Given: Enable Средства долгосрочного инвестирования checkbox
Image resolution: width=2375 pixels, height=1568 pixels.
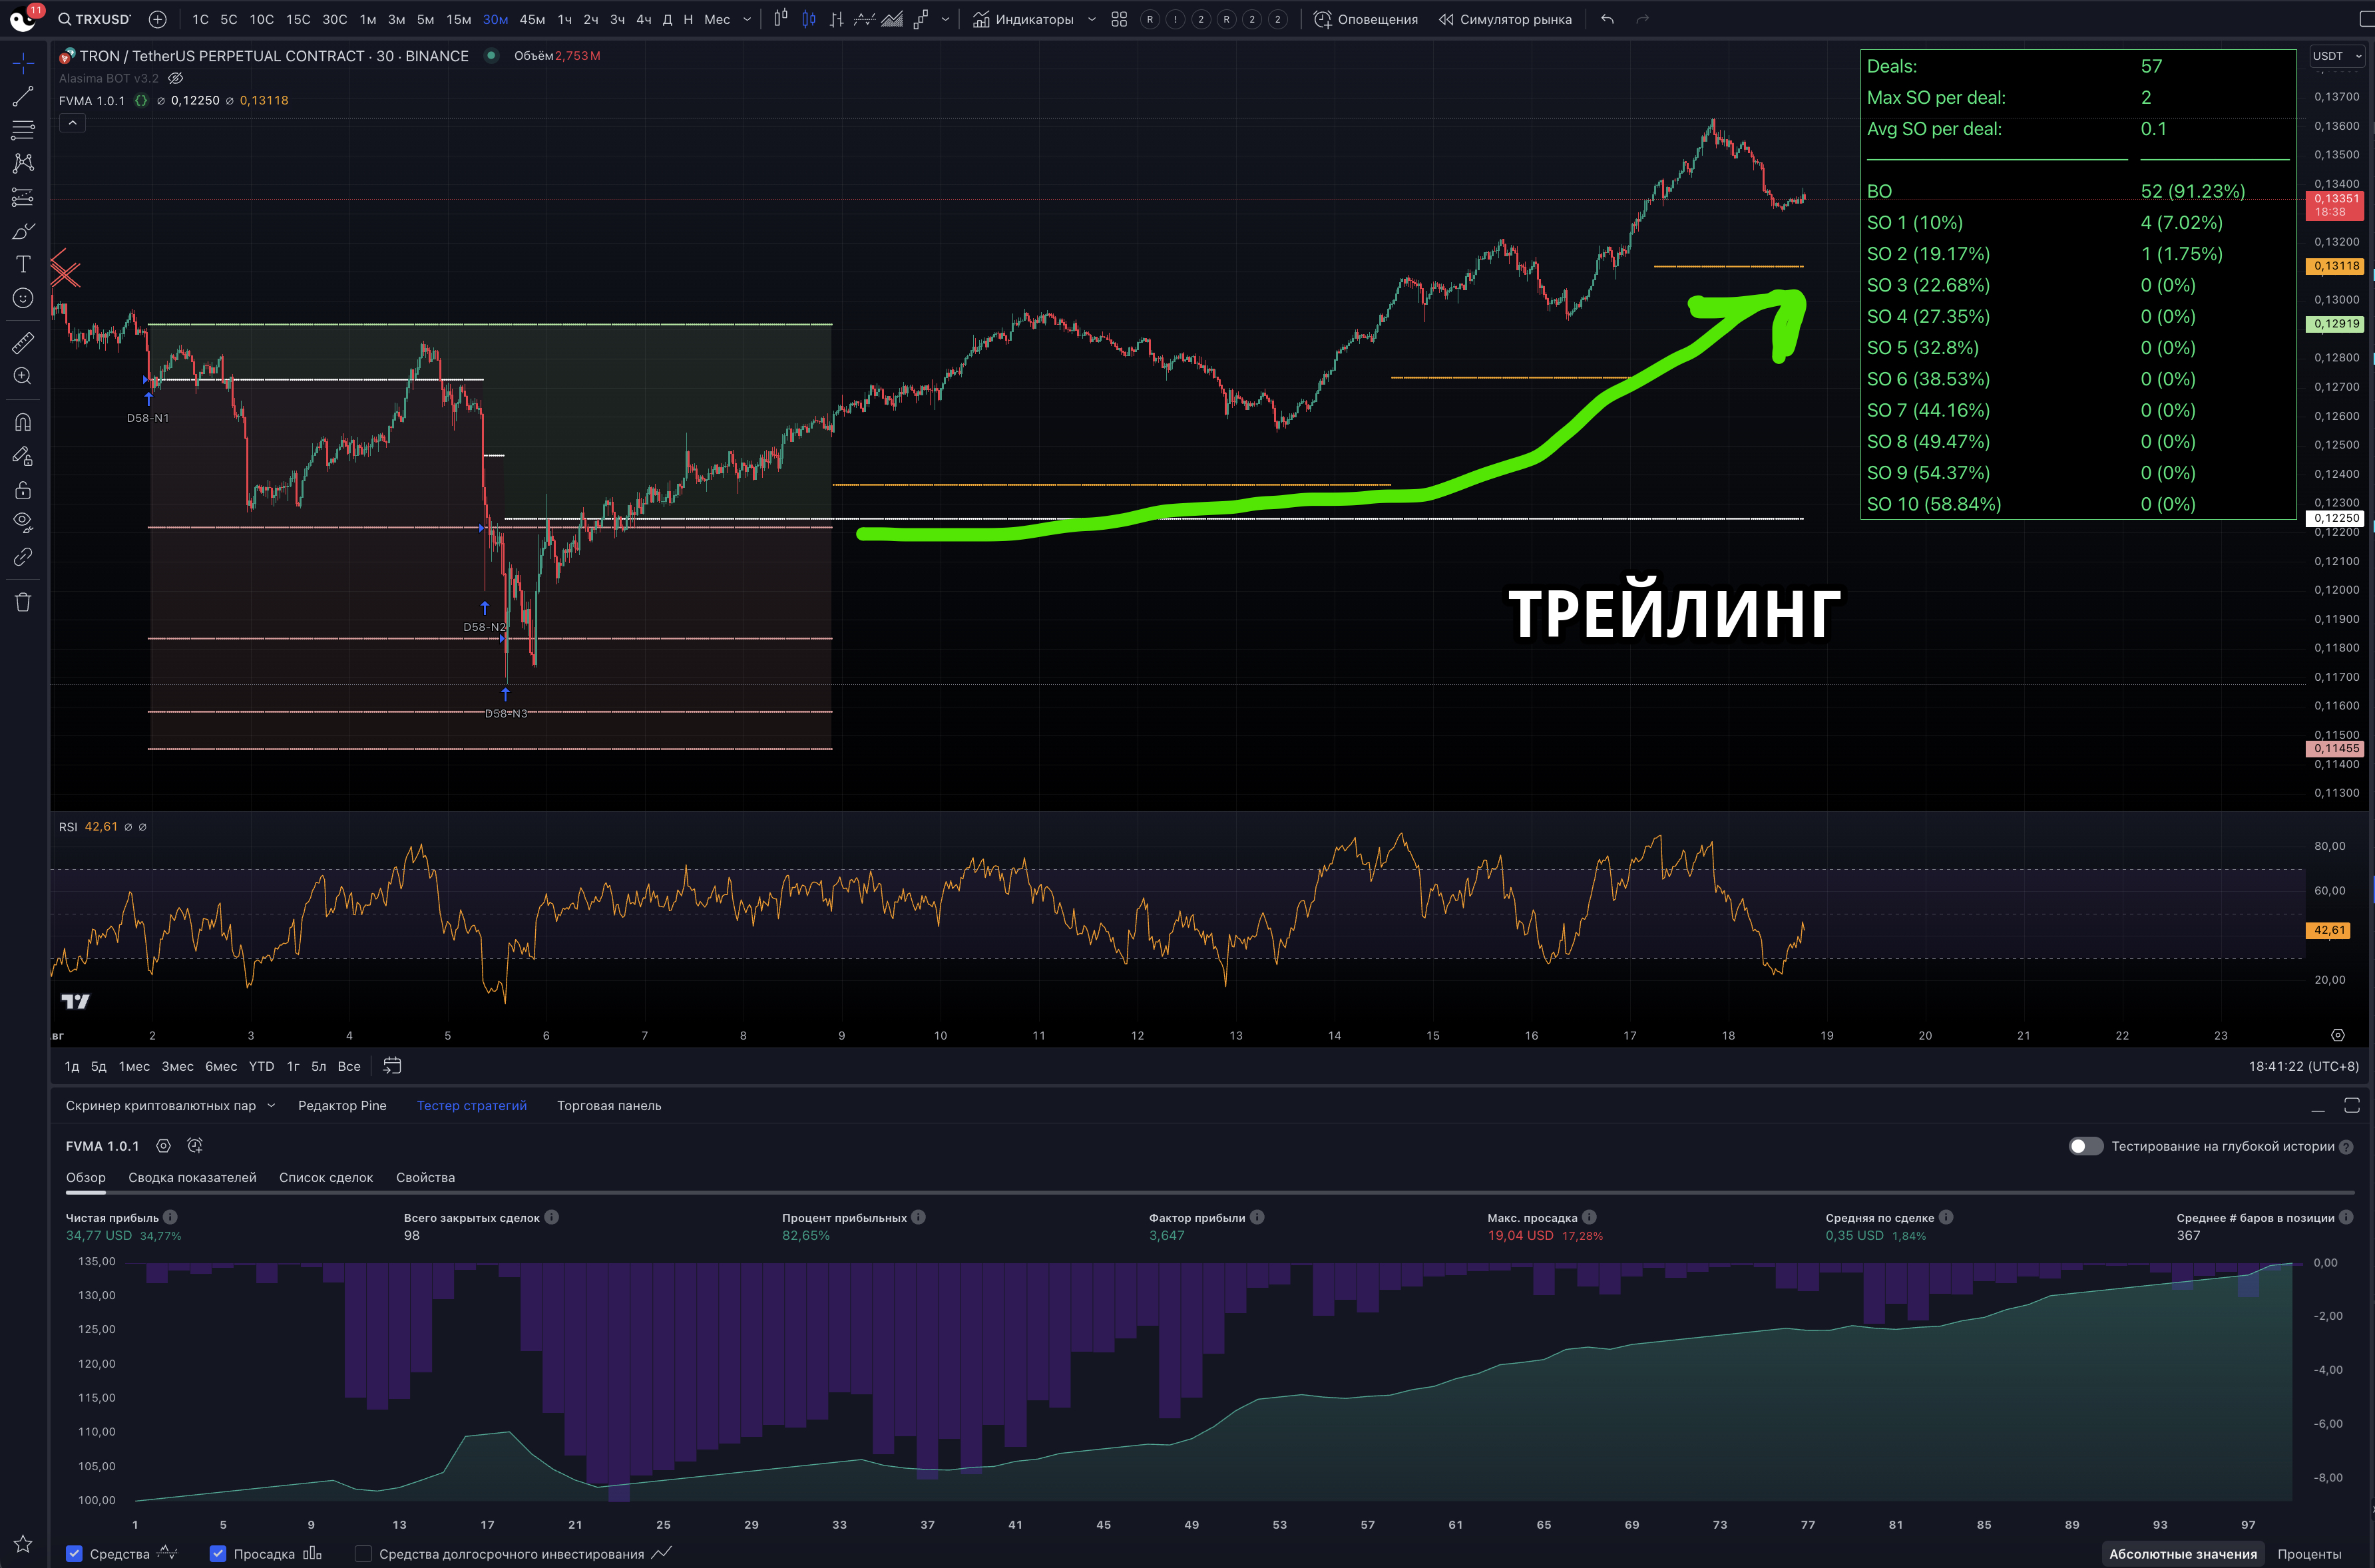Looking at the screenshot, I should (x=363, y=1553).
